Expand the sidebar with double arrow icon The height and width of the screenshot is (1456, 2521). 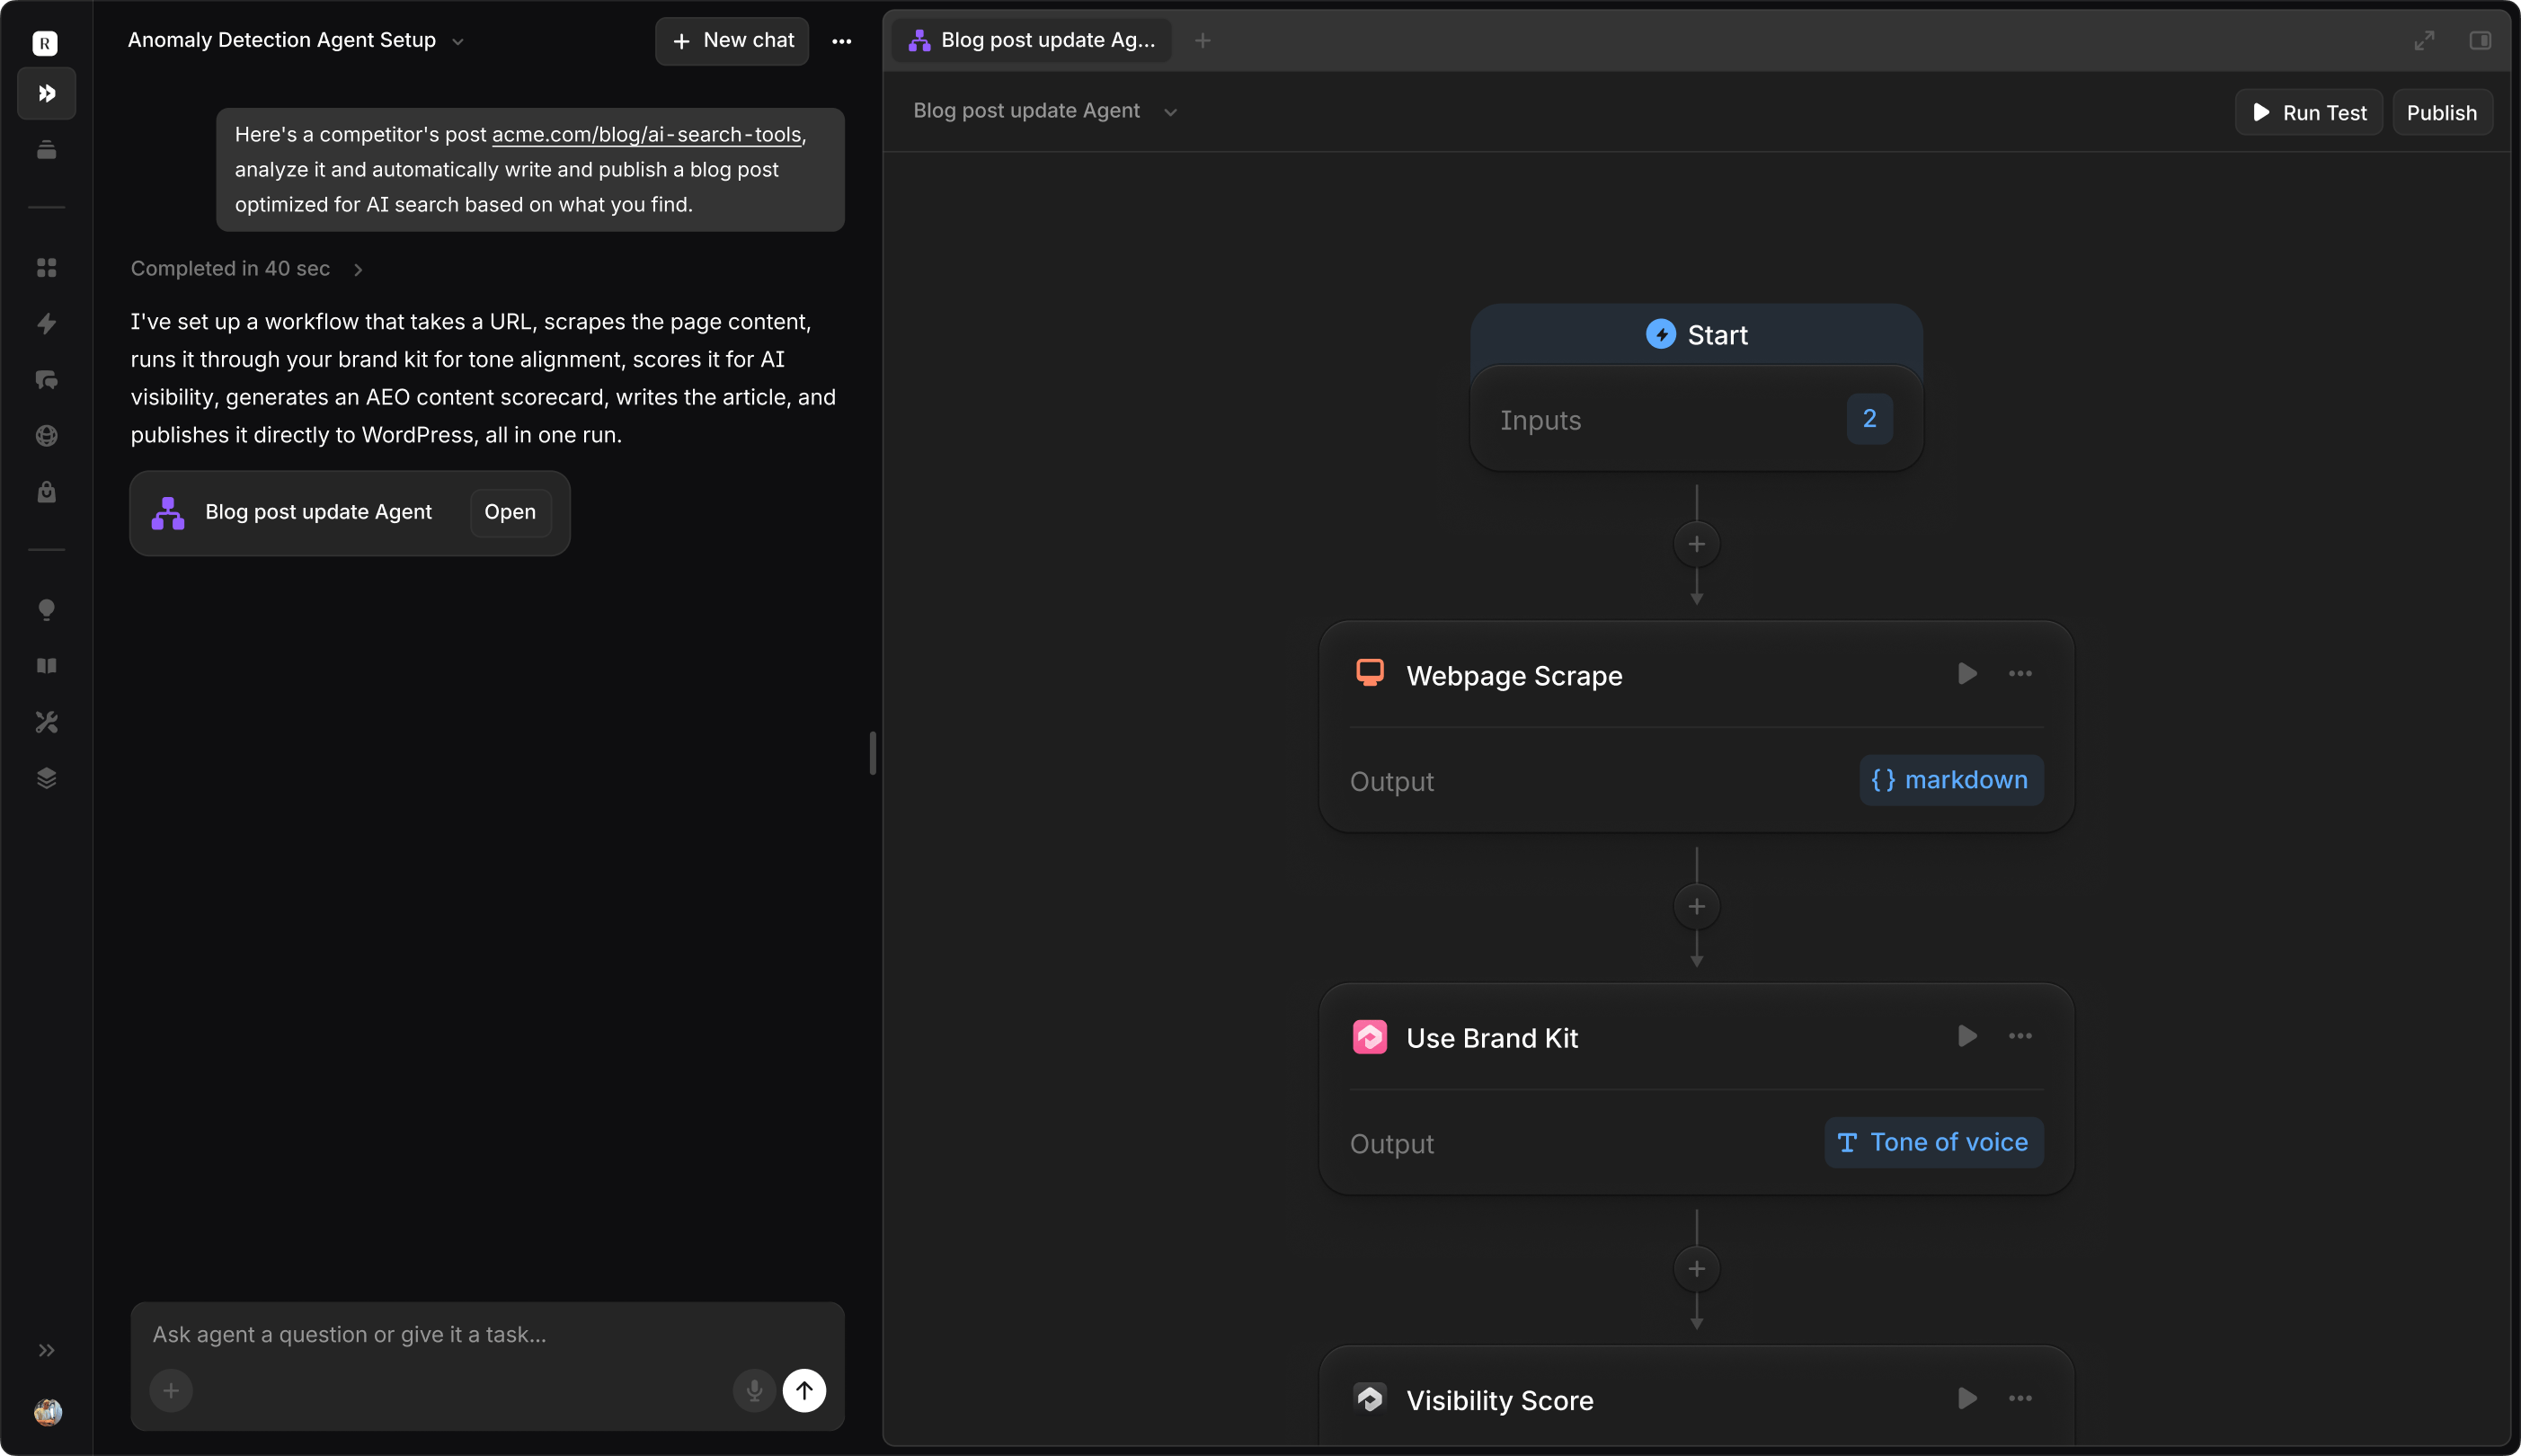[46, 1350]
